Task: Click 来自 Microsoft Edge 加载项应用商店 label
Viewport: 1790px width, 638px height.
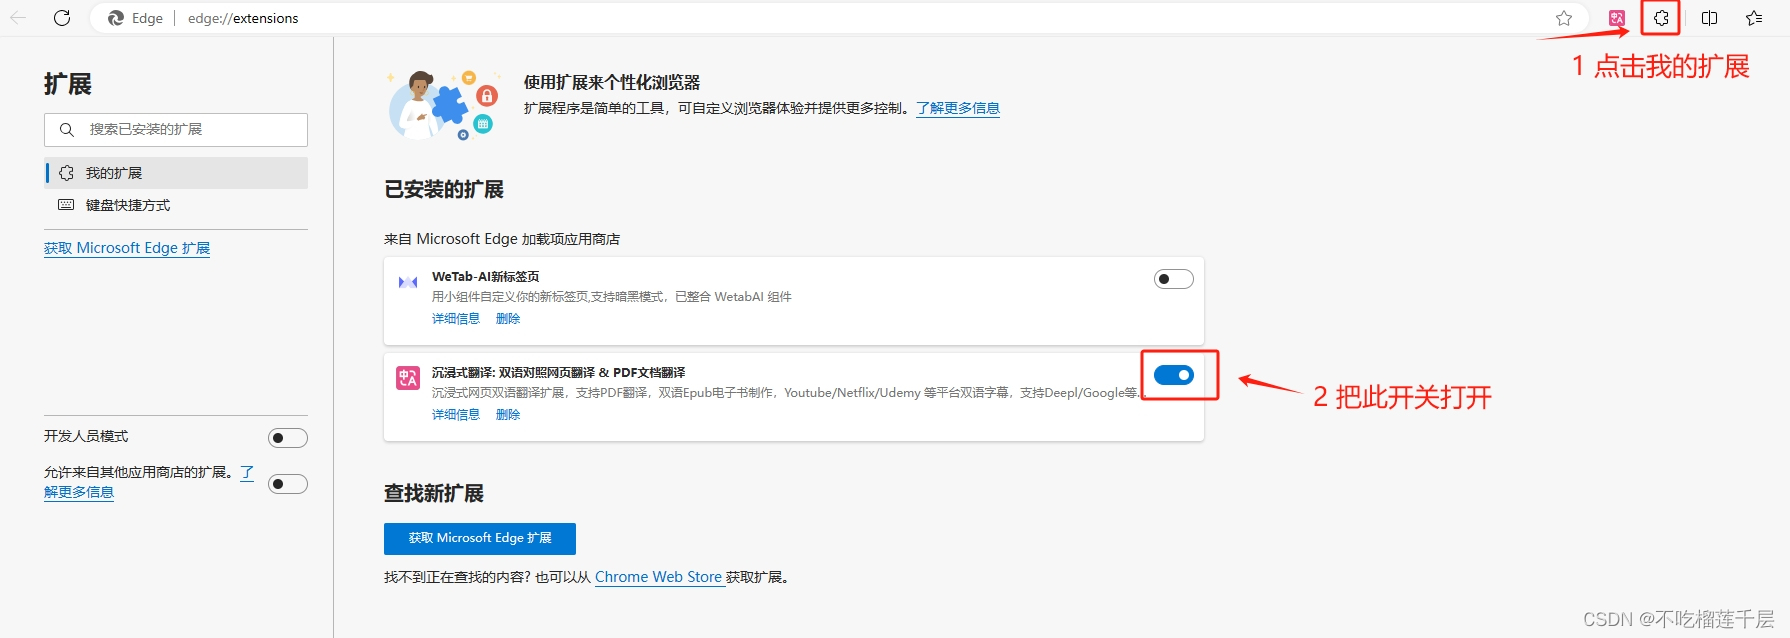Action: (x=502, y=239)
